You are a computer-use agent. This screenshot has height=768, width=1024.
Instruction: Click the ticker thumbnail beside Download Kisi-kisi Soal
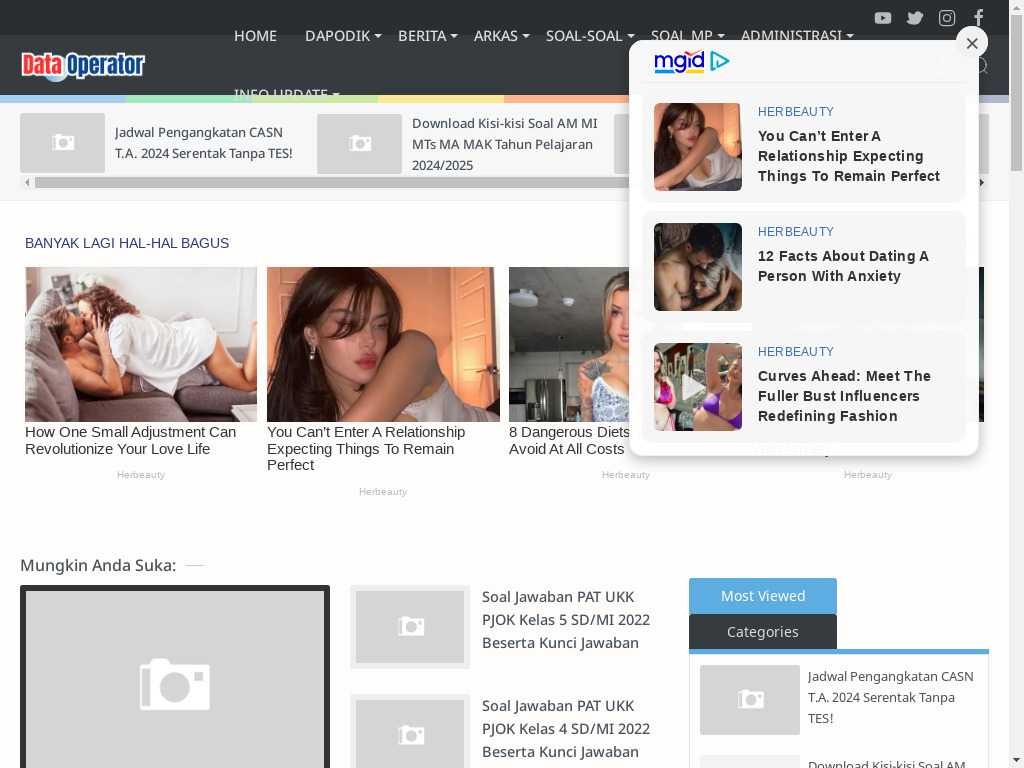click(x=359, y=144)
